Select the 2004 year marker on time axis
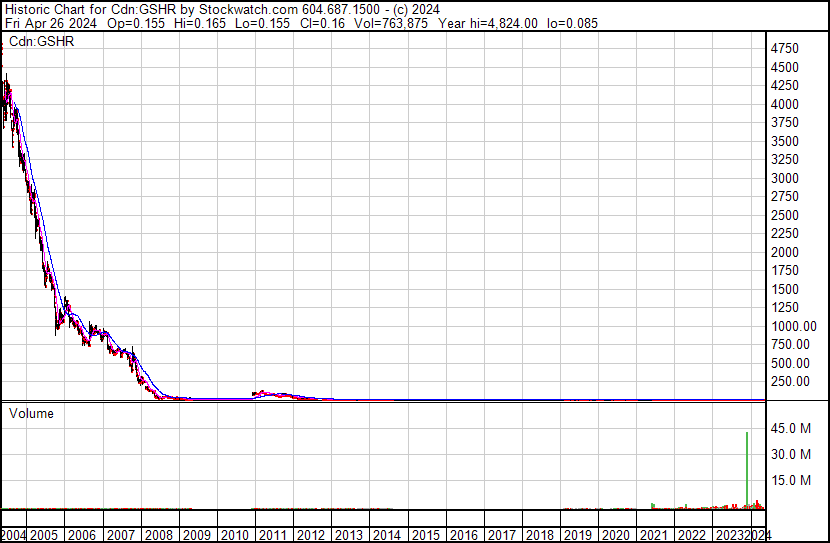The image size is (830, 543). point(14,535)
